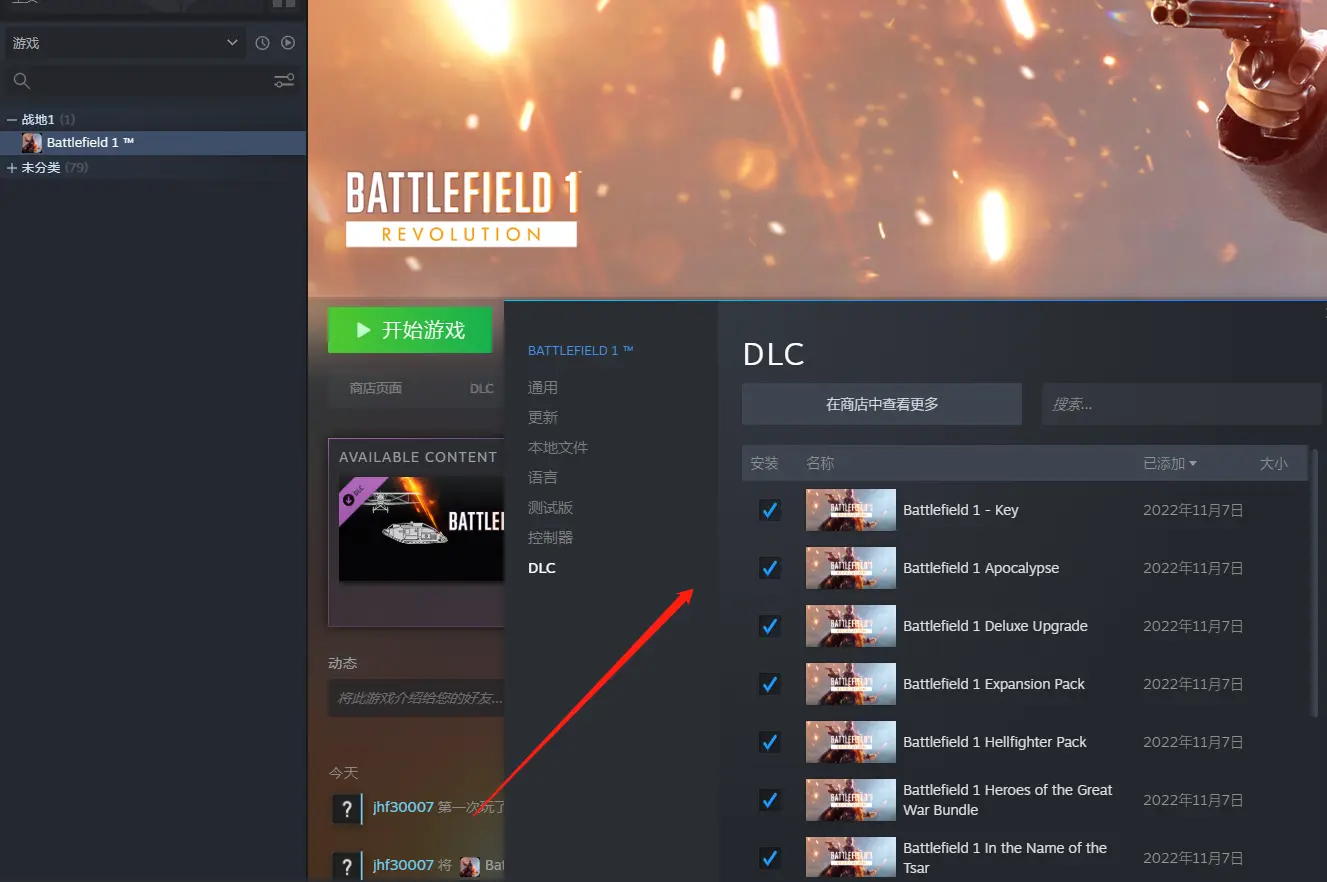Toggle install checkbox for Hellfighter Pack
This screenshot has width=1327, height=882.
[770, 742]
